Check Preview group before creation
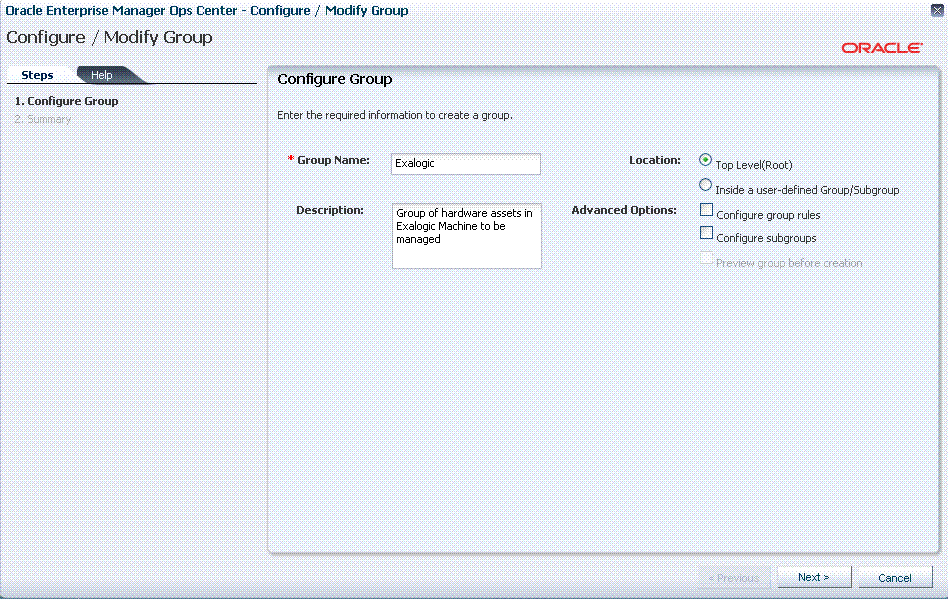Image resolution: width=948 pixels, height=599 pixels. (706, 258)
